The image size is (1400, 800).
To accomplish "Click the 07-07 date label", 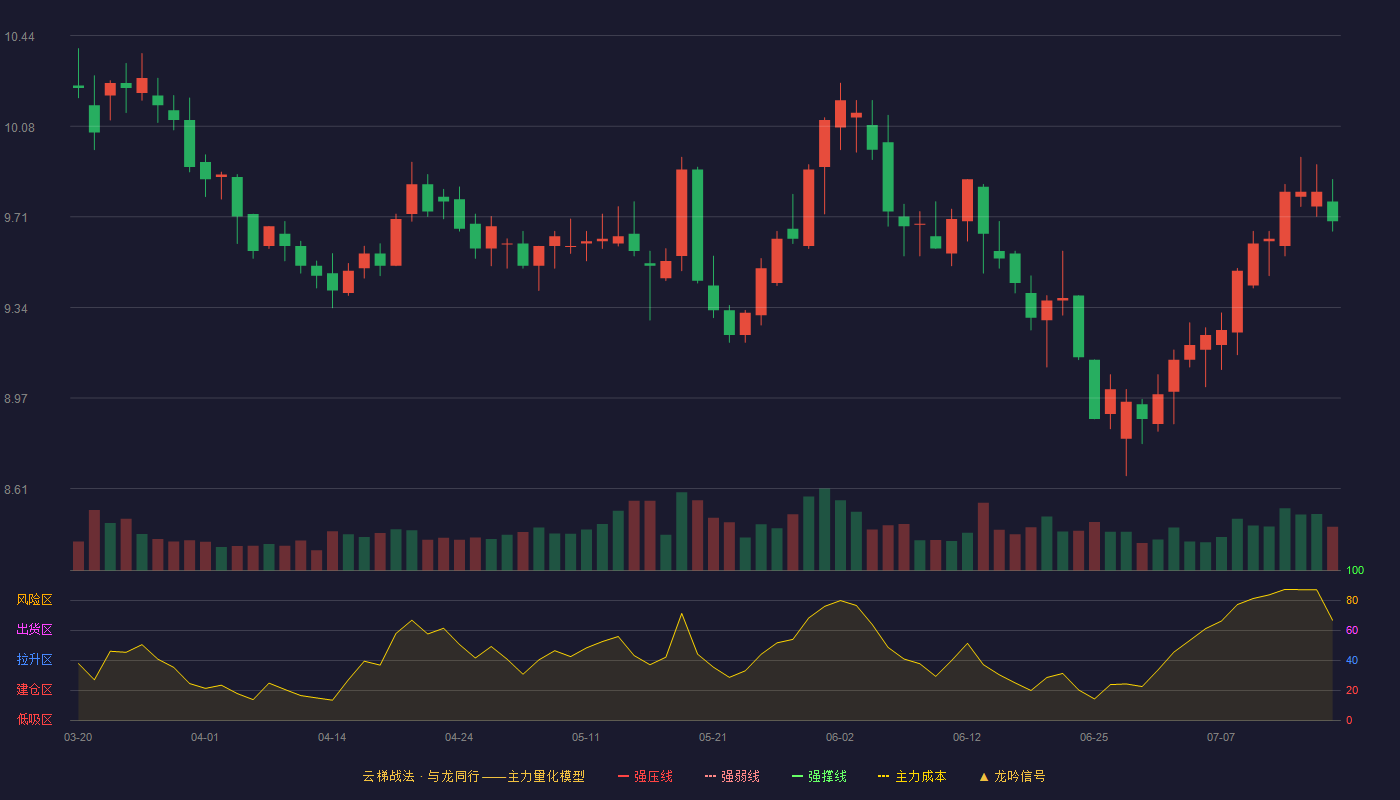I will [1221, 737].
